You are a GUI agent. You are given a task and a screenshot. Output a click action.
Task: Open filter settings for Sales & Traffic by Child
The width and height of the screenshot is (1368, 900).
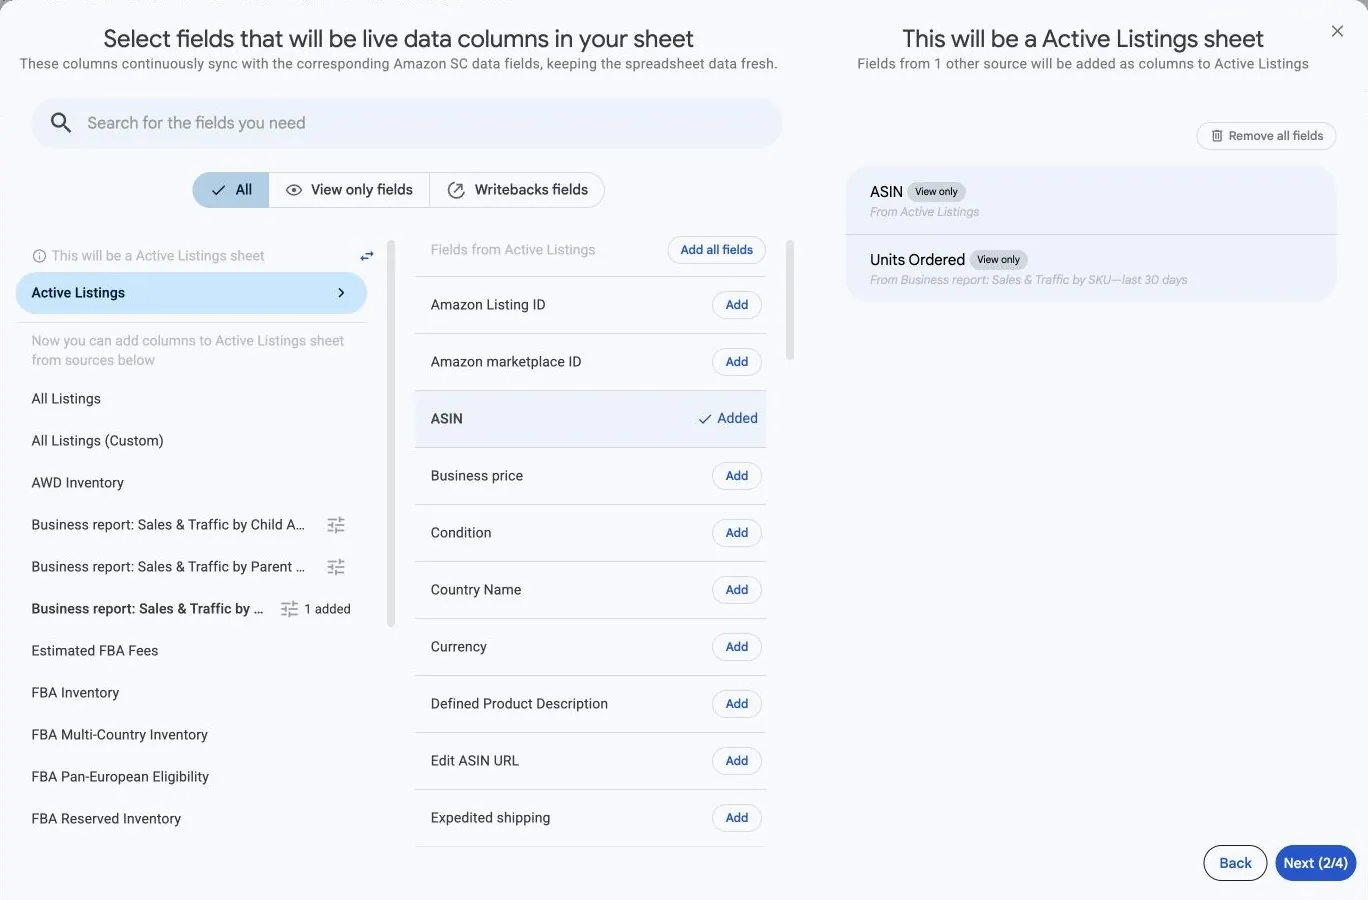point(336,525)
